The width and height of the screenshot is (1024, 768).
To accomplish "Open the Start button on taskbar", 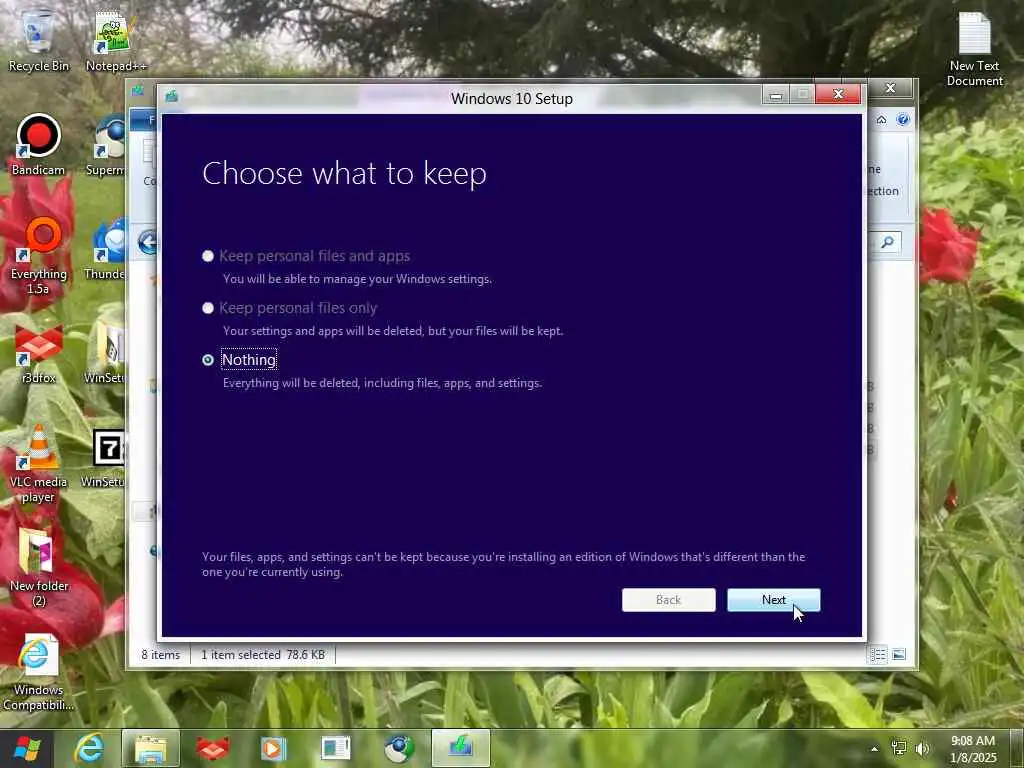I will point(27,748).
